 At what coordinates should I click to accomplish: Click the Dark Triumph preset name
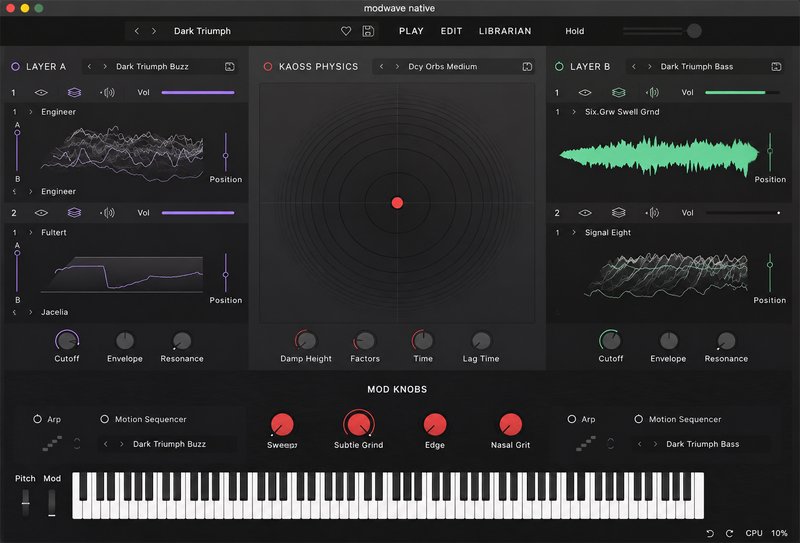pos(202,31)
